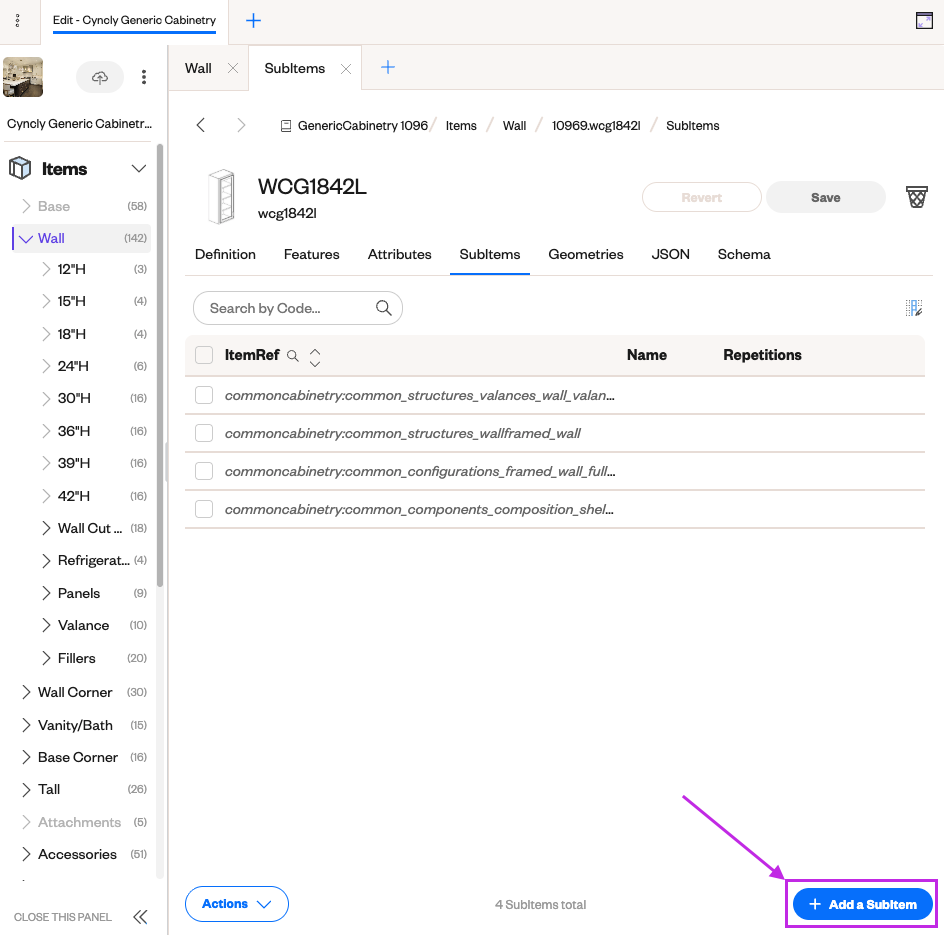Click the Items cube icon

point(20,169)
